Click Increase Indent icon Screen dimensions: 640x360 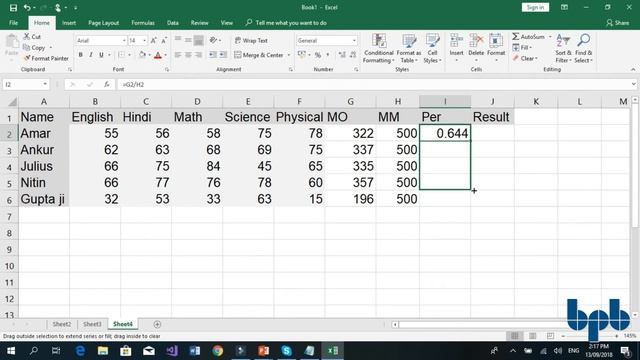pyautogui.click(x=223, y=55)
